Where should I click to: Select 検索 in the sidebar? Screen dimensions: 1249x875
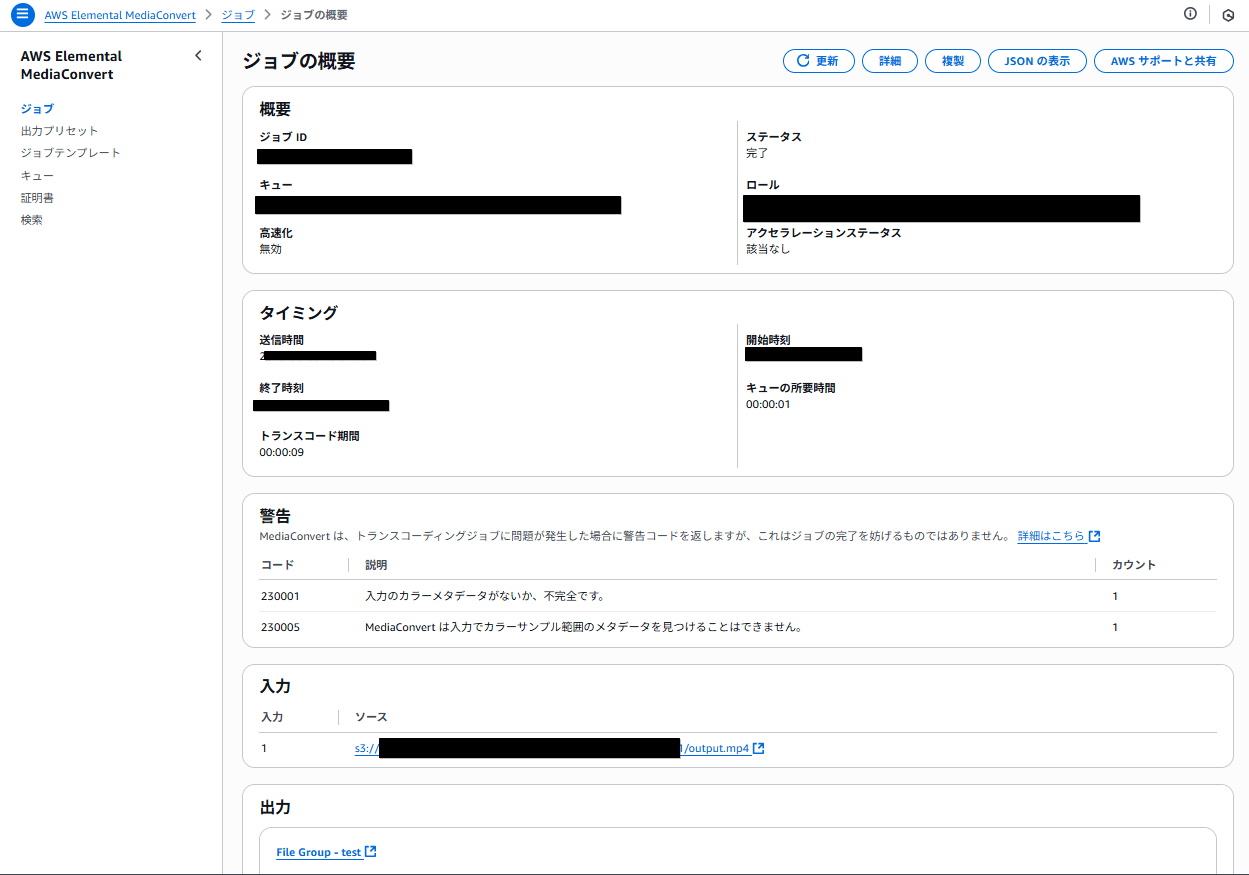(32, 220)
